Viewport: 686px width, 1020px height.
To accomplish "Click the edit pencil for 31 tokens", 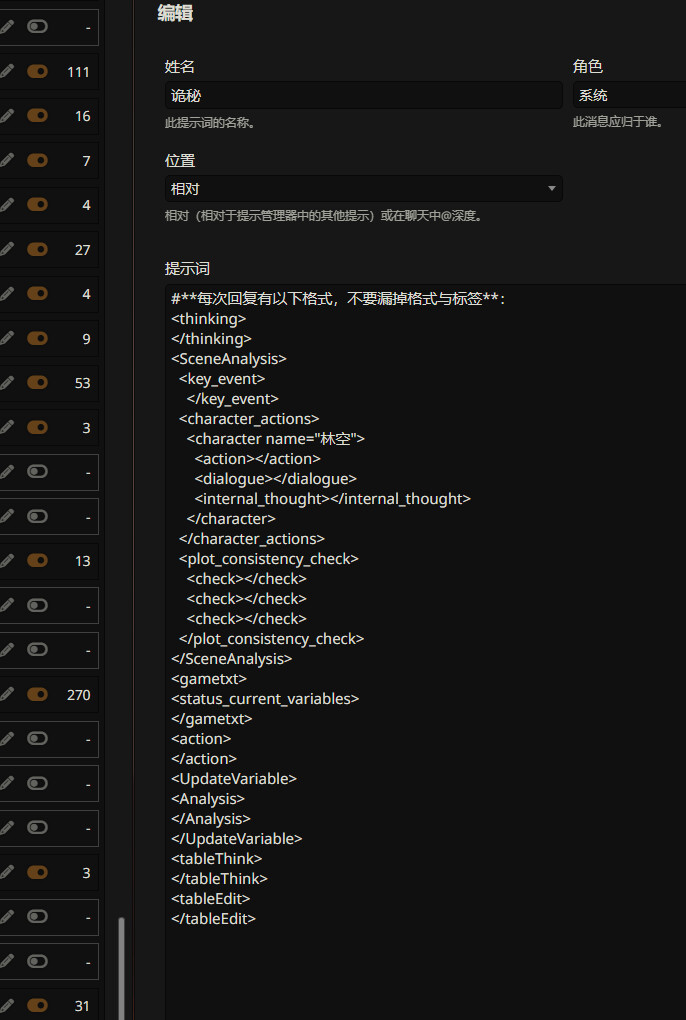I will [x=7, y=1006].
